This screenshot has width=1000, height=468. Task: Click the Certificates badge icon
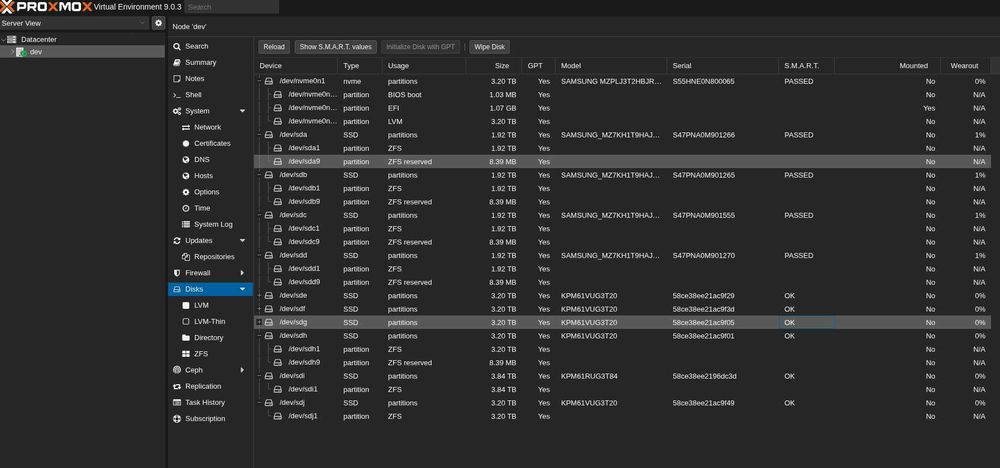click(186, 143)
